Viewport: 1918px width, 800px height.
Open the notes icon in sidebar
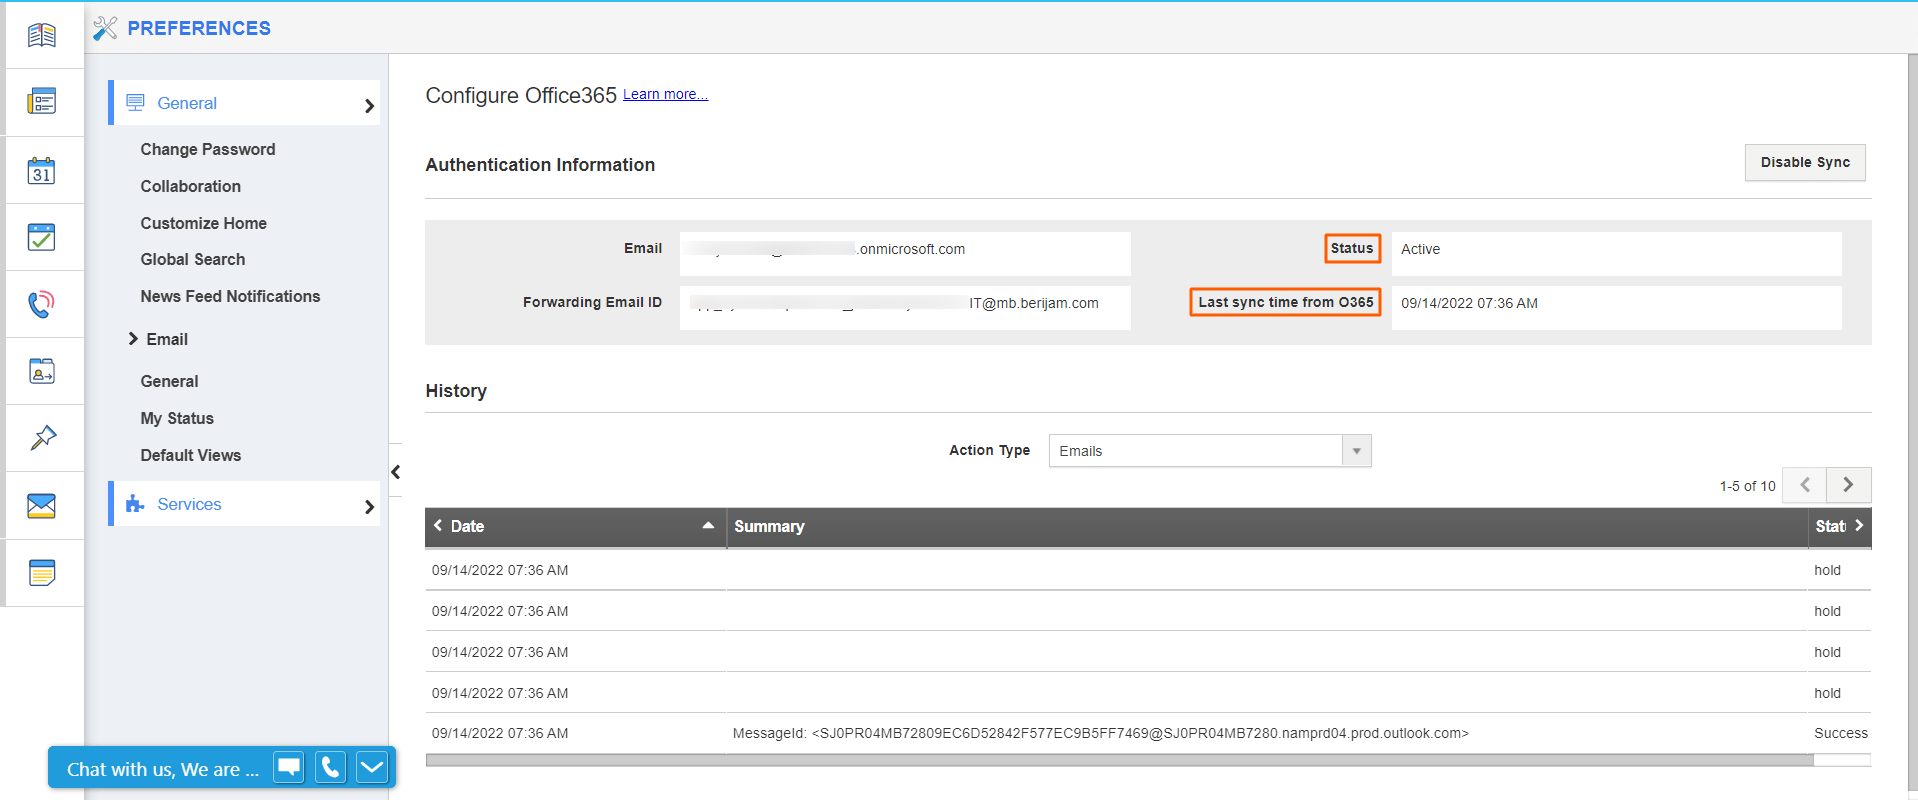pyautogui.click(x=41, y=573)
